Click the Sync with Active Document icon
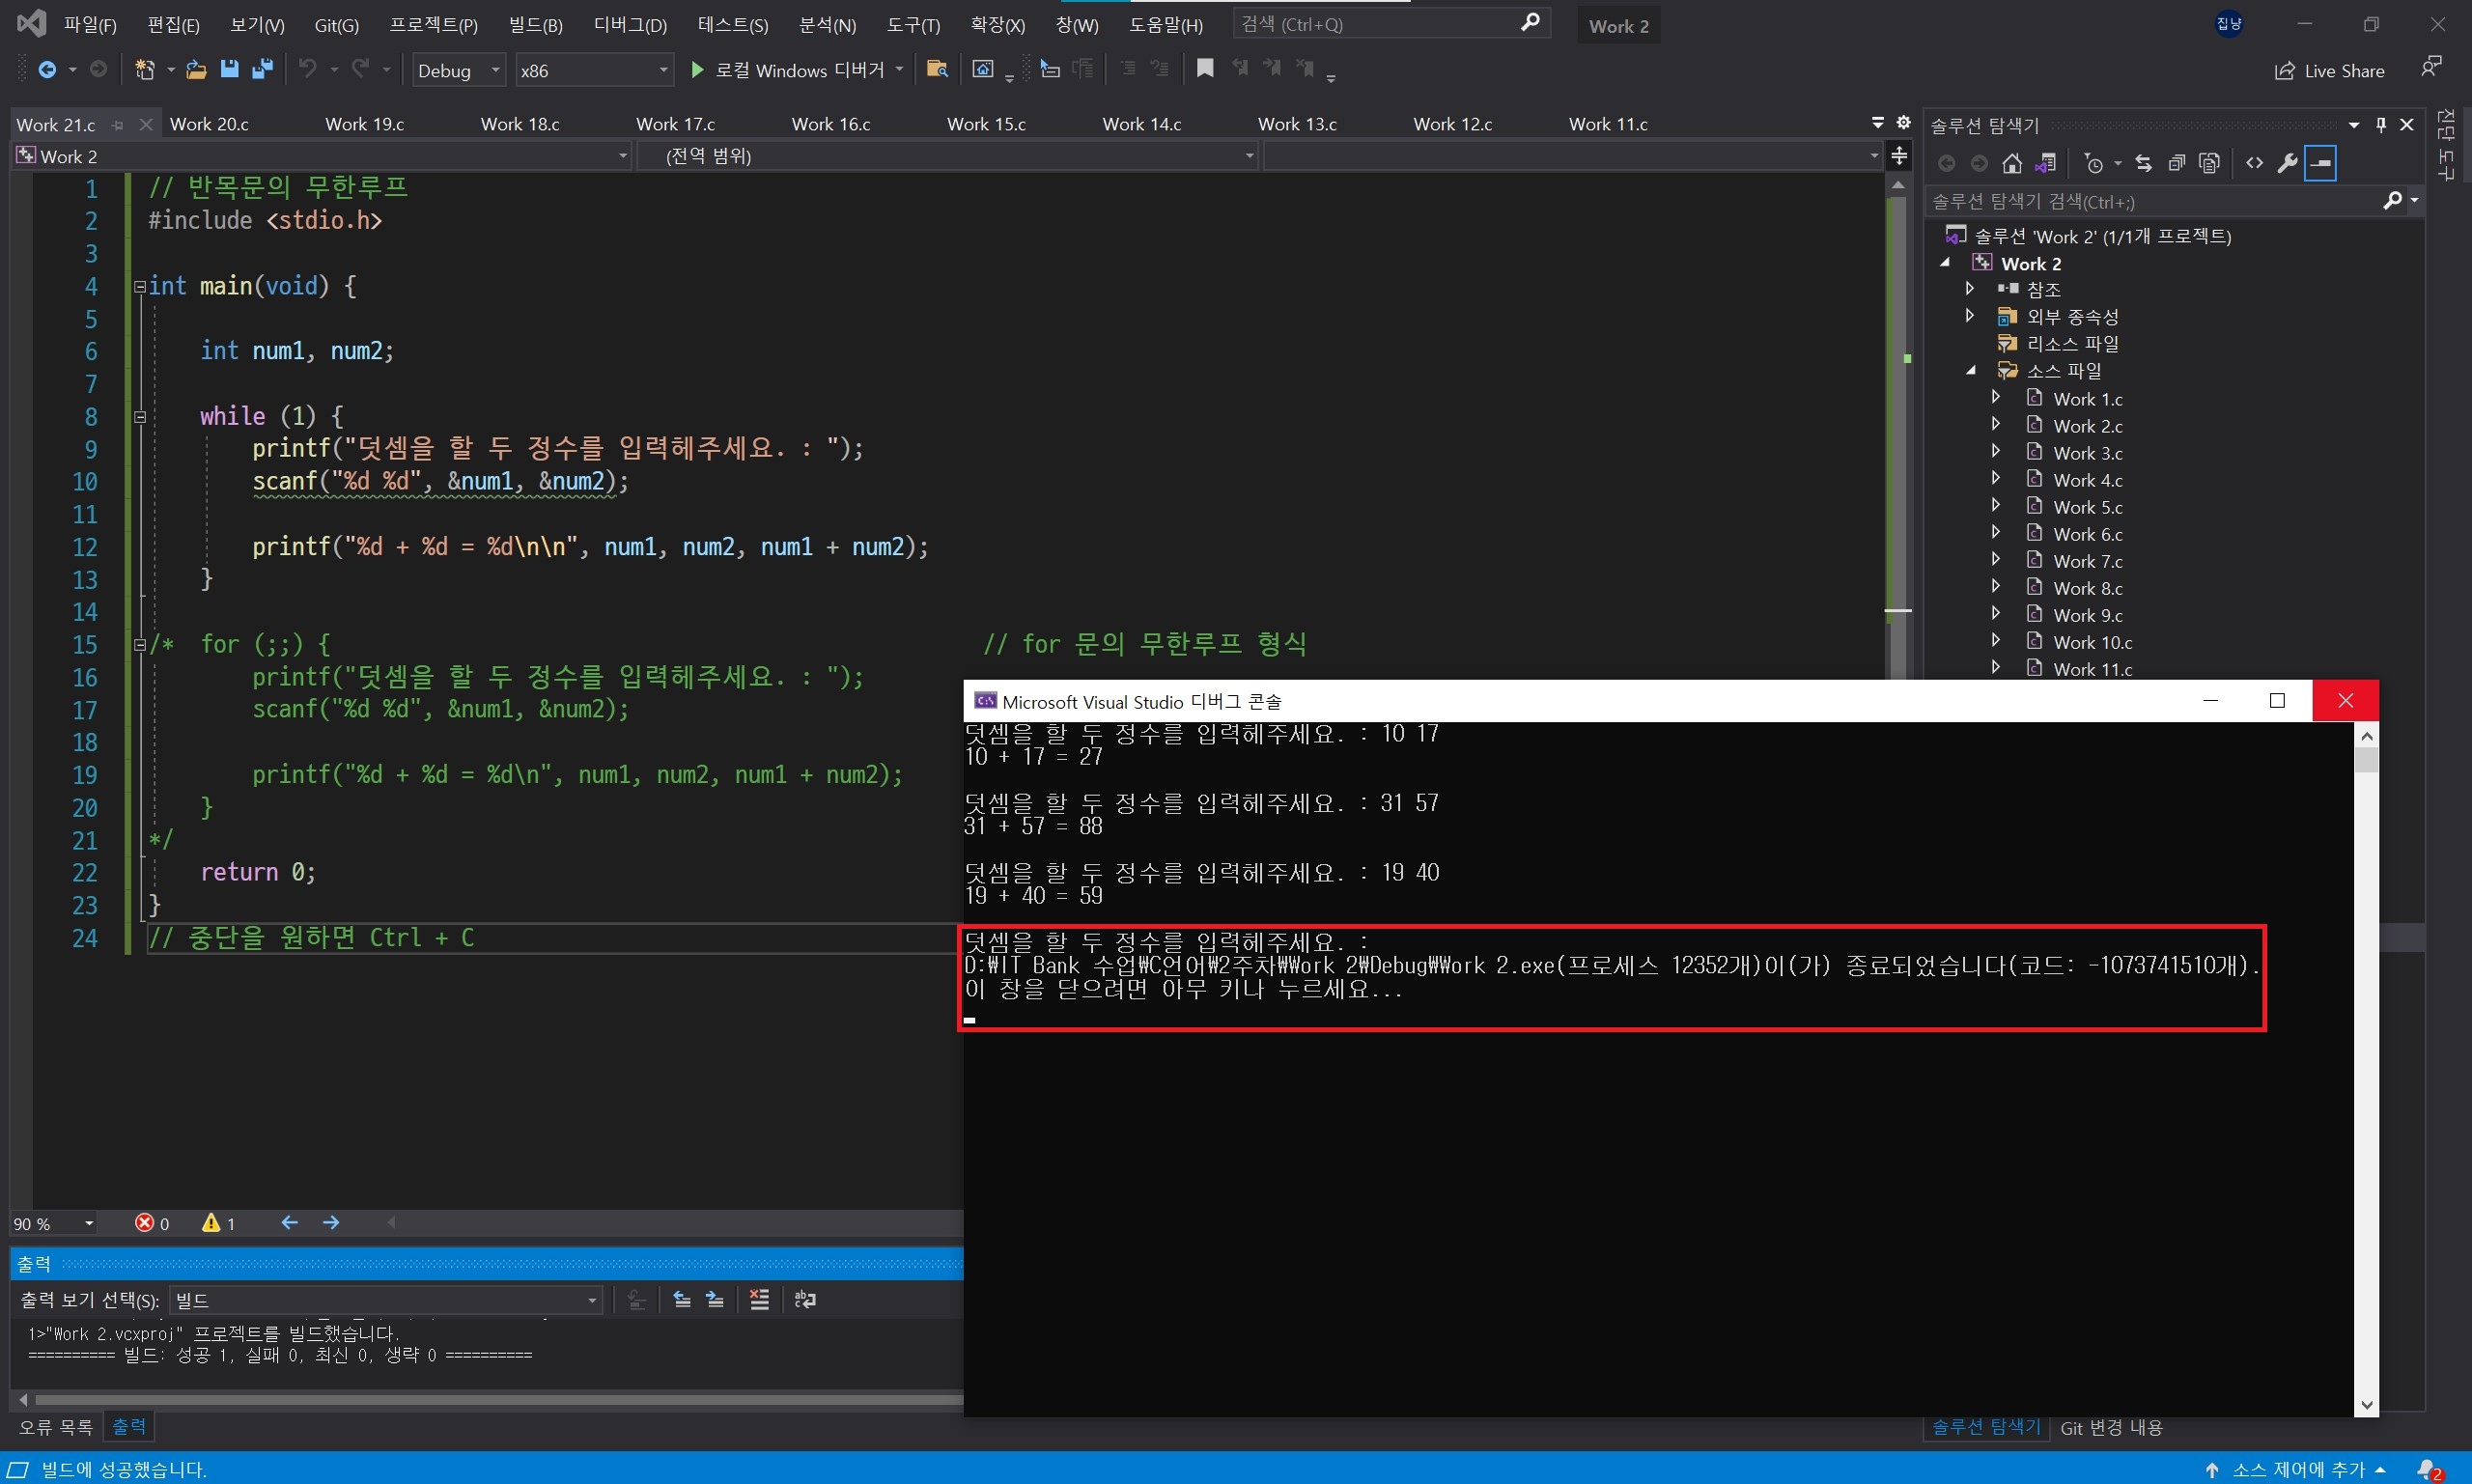This screenshot has width=2472, height=1484. click(x=2143, y=163)
